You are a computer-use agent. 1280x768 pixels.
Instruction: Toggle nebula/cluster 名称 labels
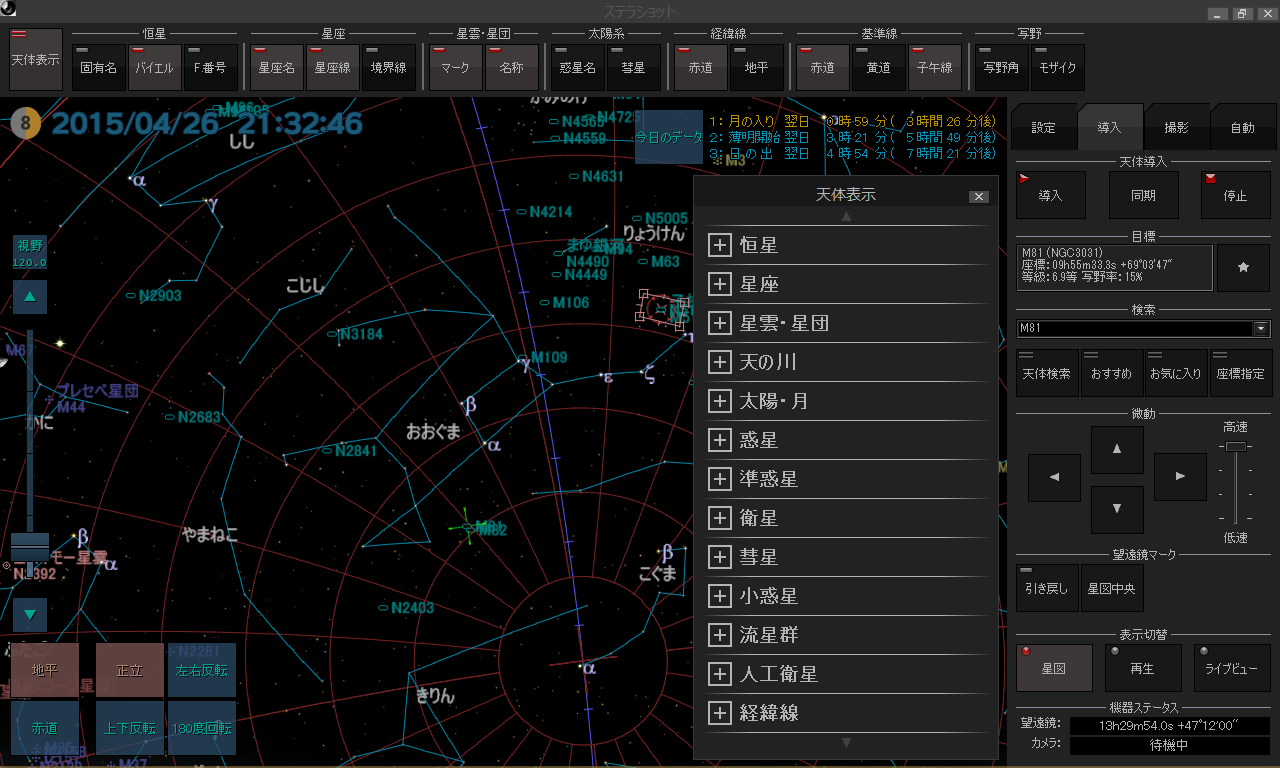[512, 67]
